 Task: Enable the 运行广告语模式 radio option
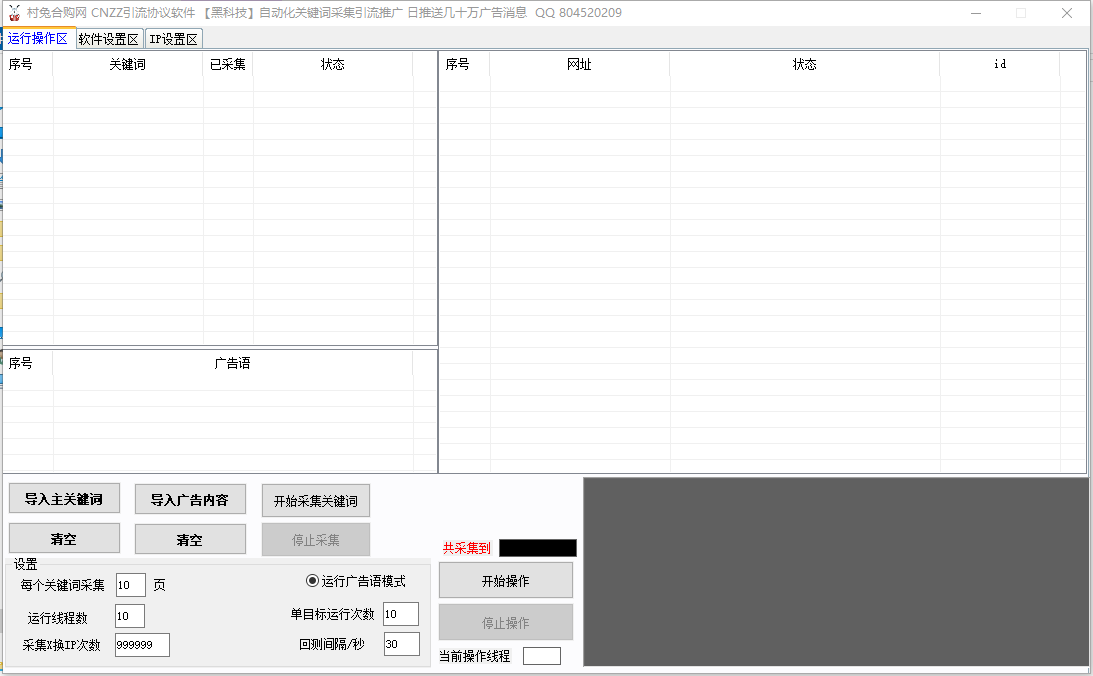click(x=312, y=581)
